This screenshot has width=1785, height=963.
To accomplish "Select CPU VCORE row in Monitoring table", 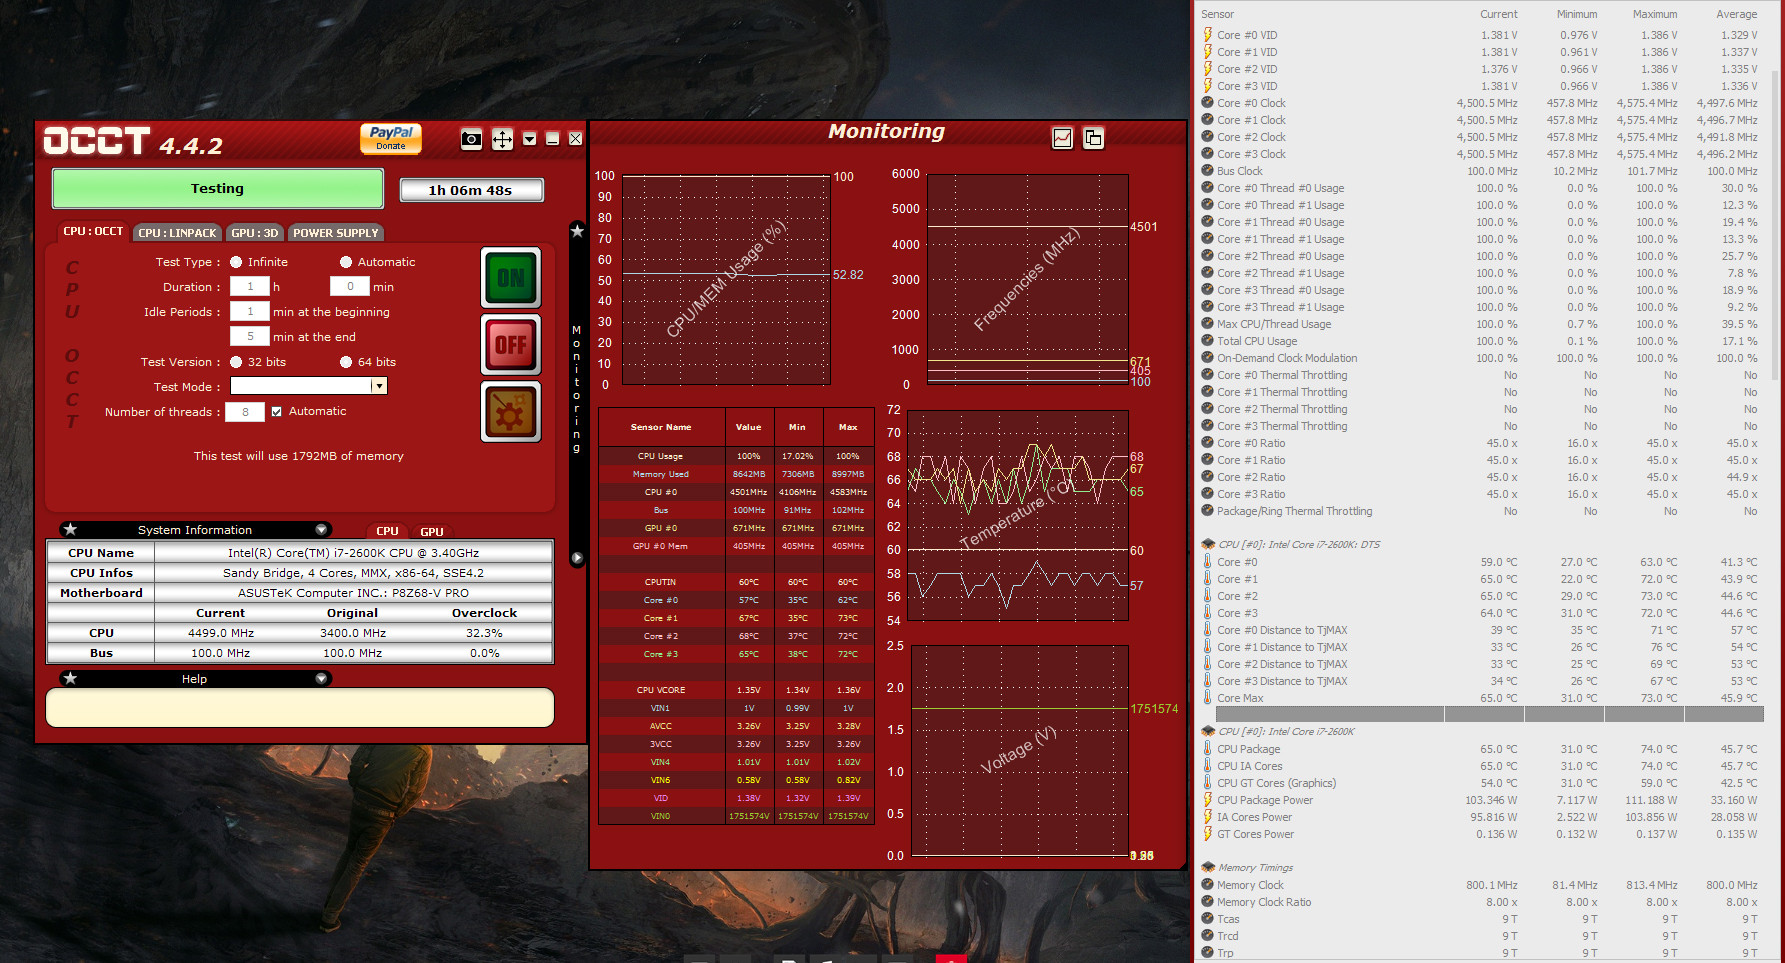I will (x=736, y=690).
